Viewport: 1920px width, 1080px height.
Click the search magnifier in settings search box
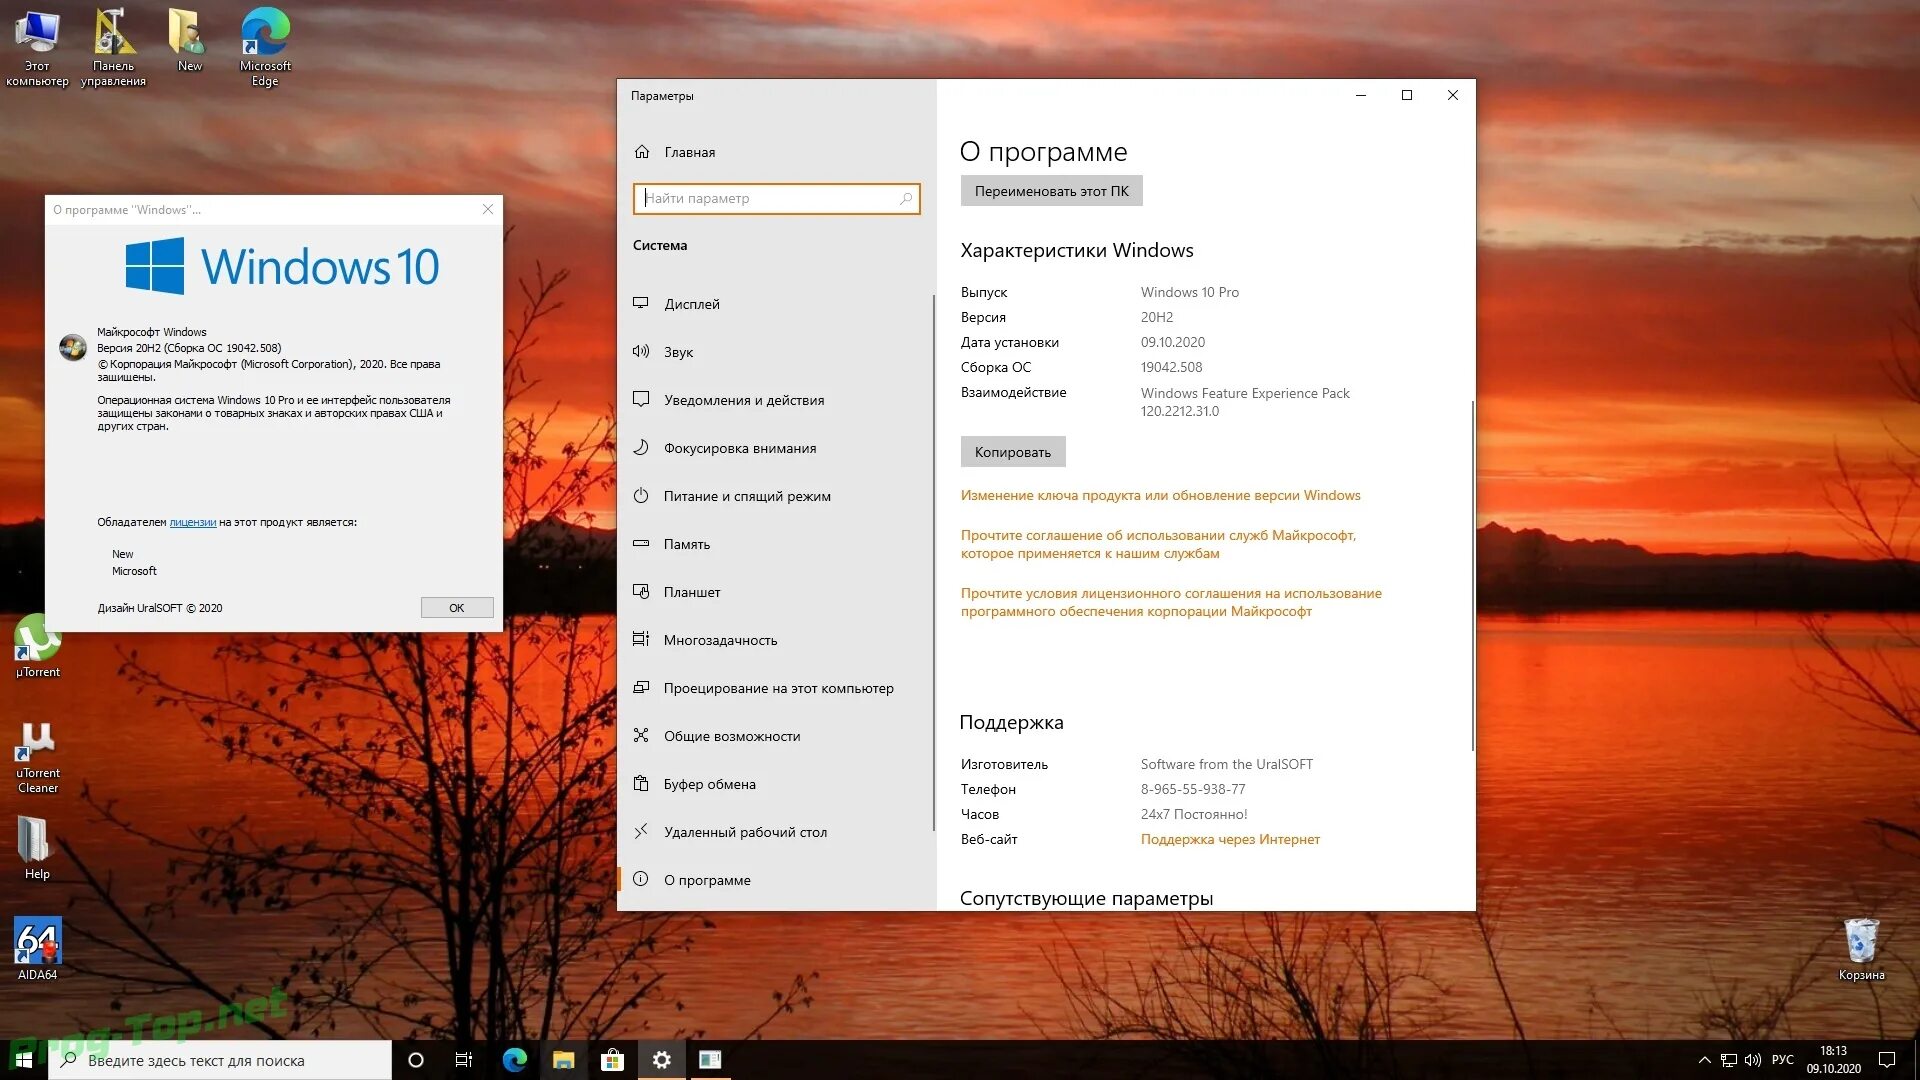pos(905,199)
